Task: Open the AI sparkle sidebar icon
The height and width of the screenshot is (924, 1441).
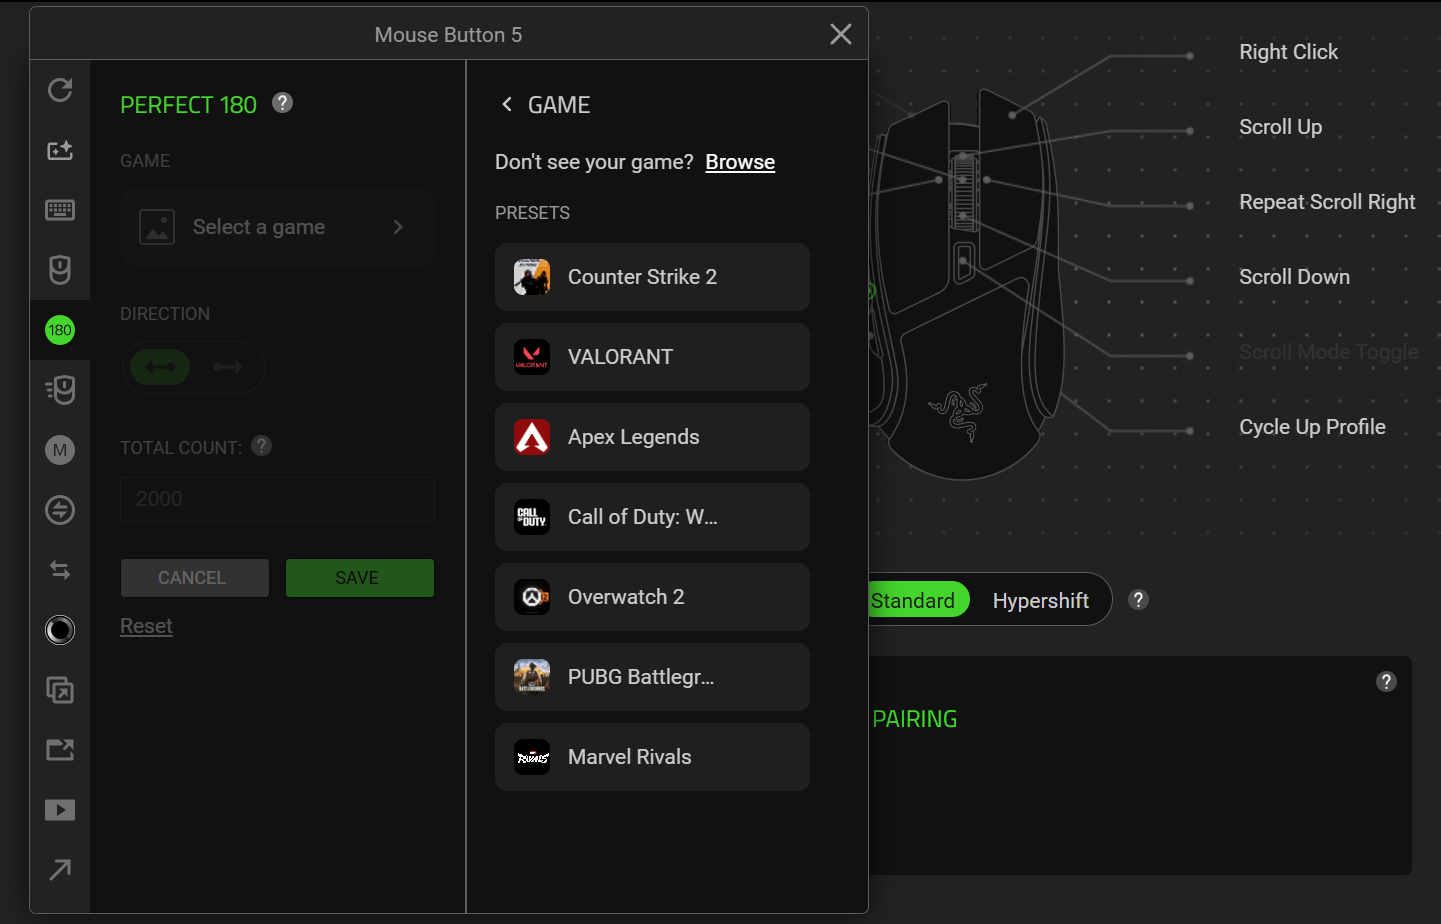Action: pos(60,150)
